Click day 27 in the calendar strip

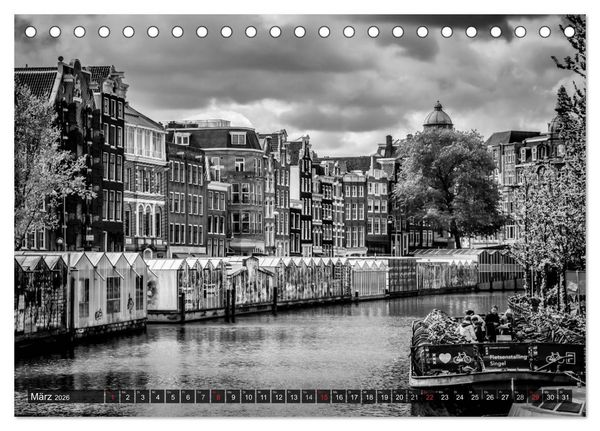(505, 397)
